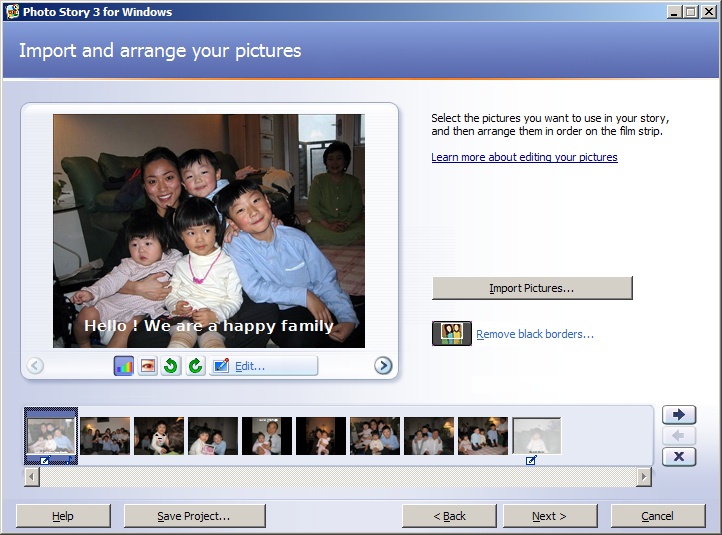Select the second film strip thumbnail
This screenshot has width=722, height=535.
105,436
